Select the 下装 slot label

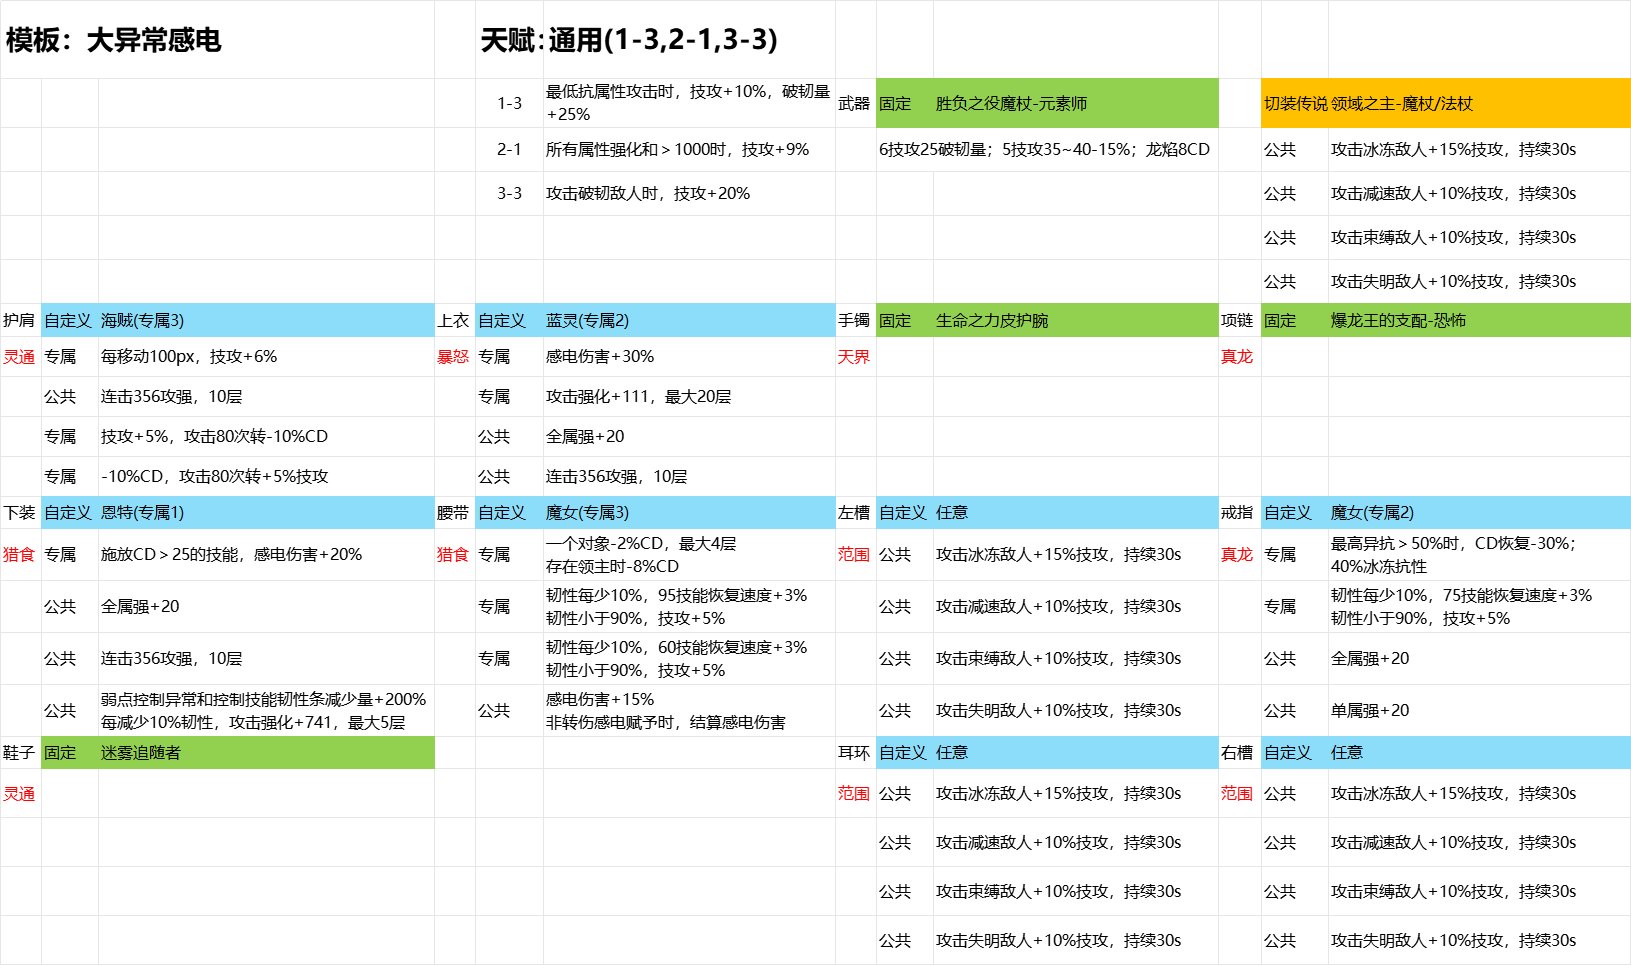click(20, 512)
